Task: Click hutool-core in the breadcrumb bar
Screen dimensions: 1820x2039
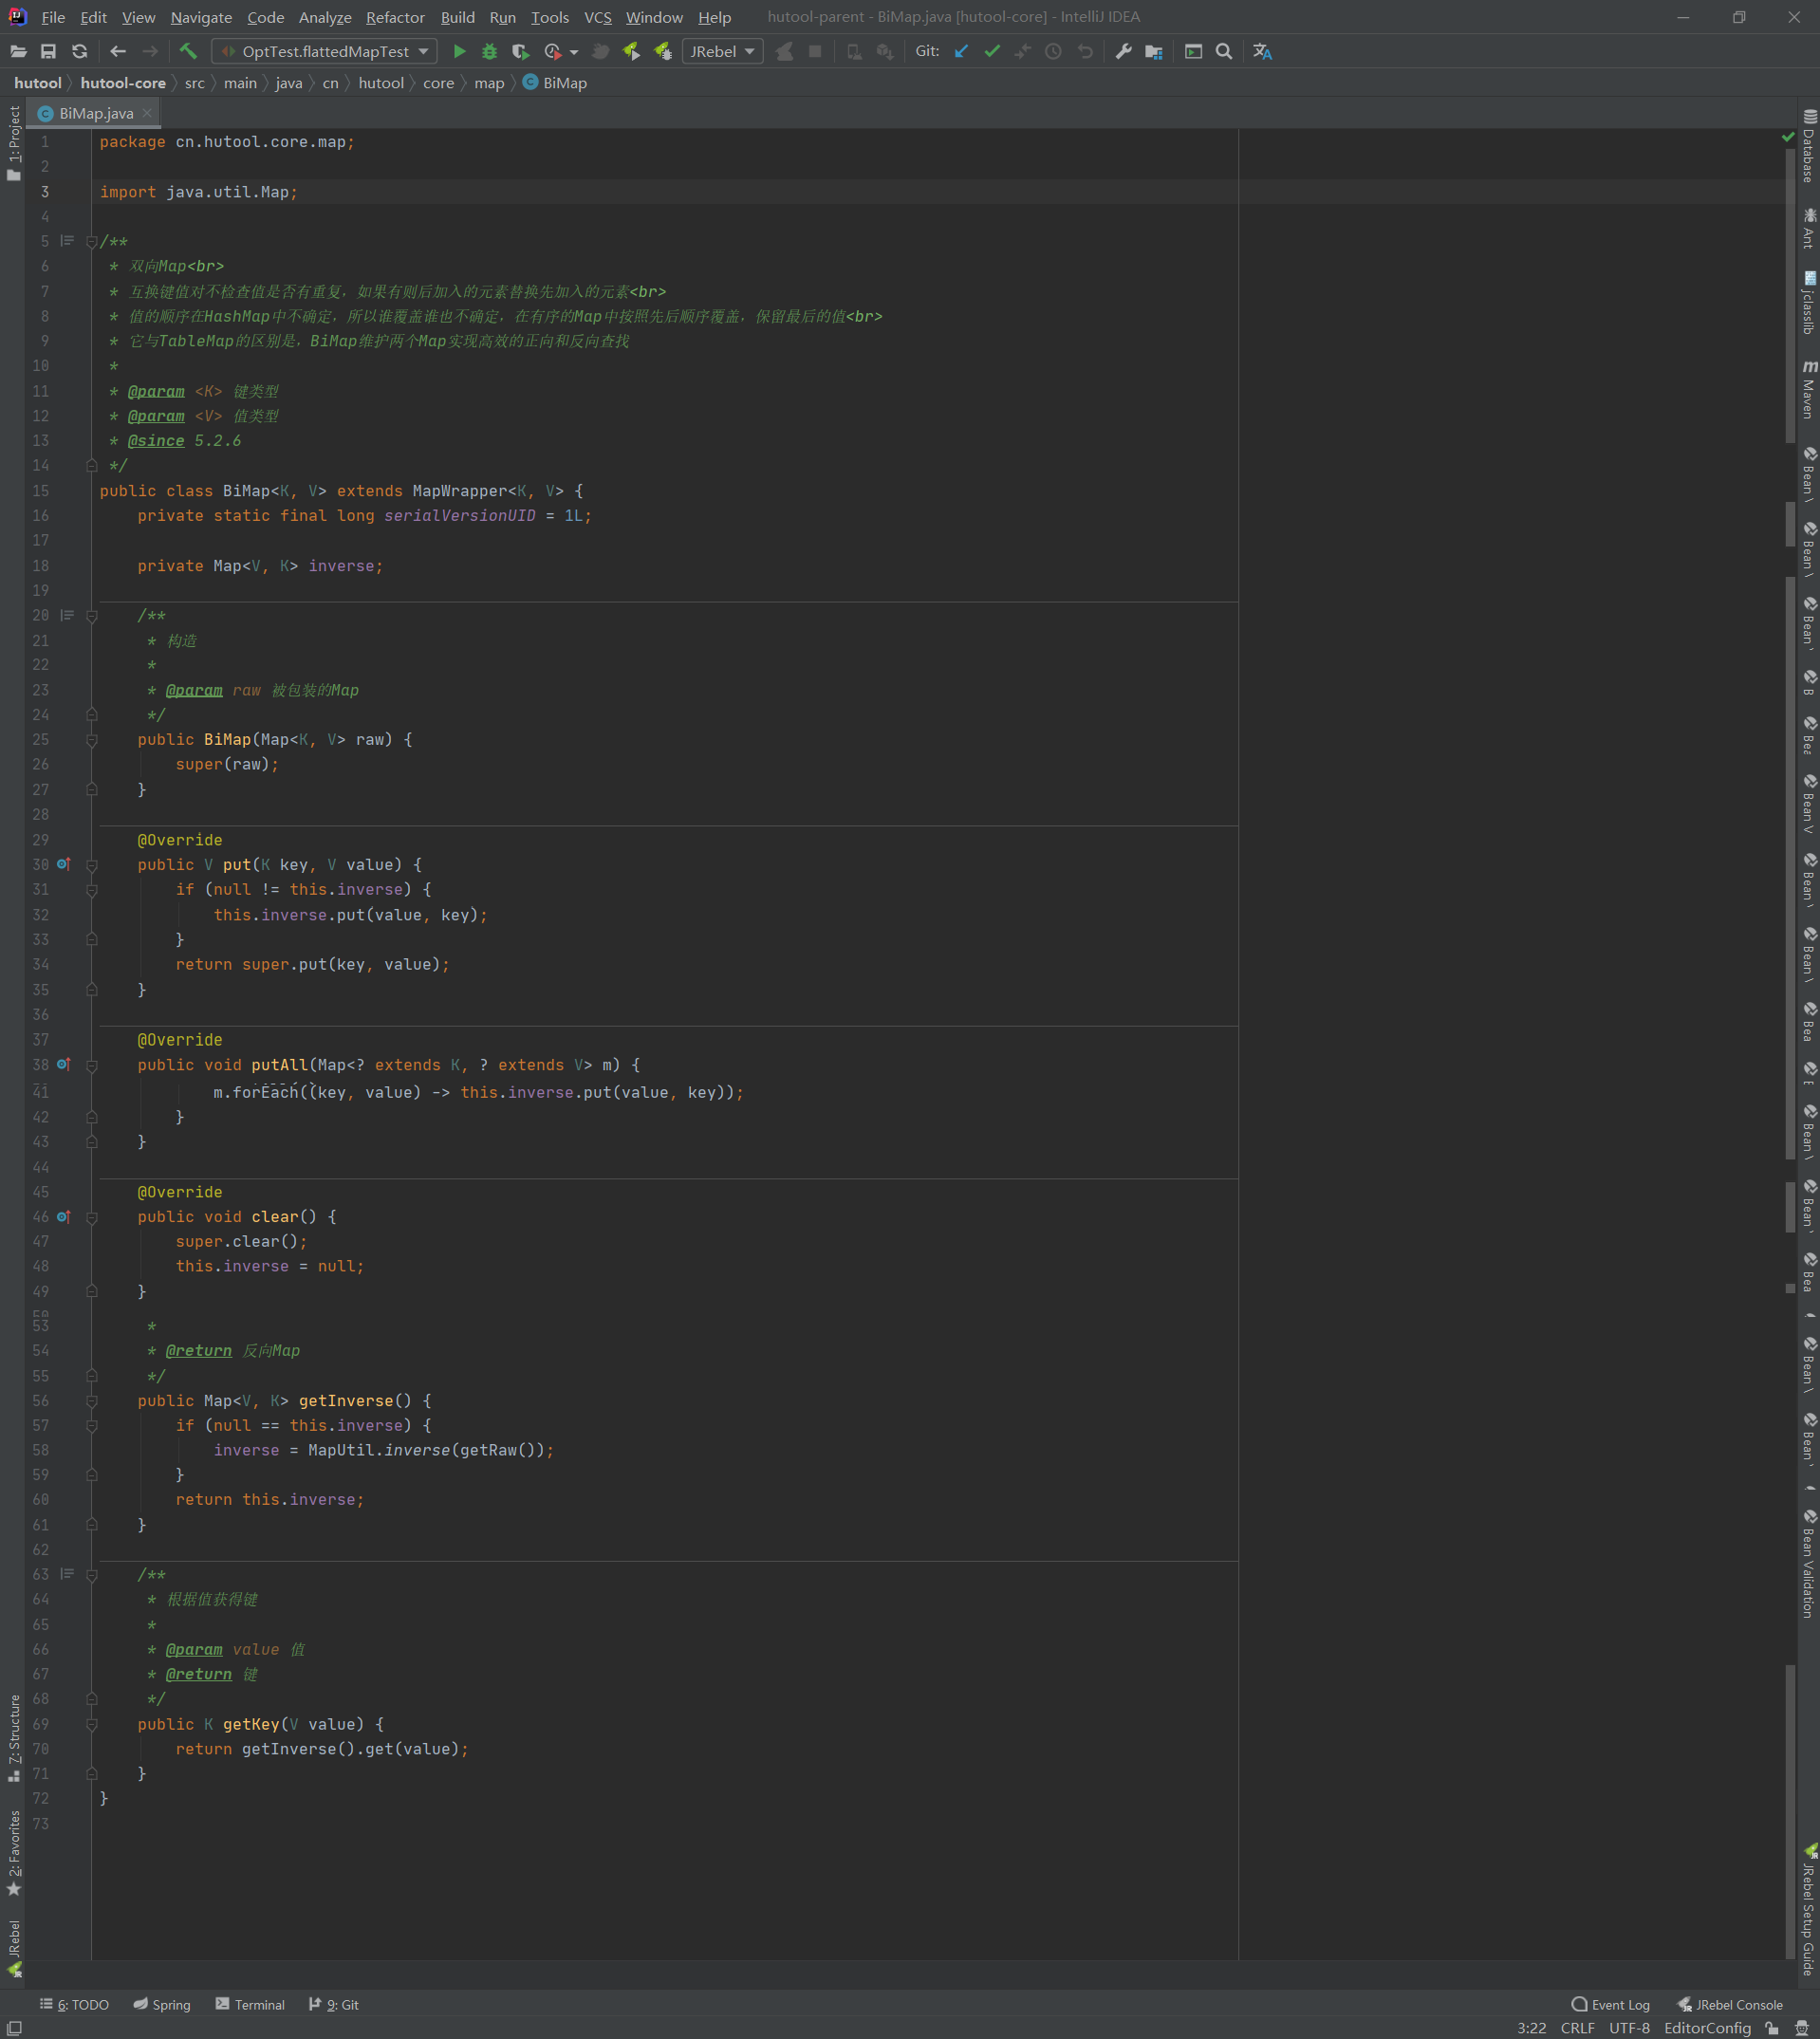Action: [x=123, y=83]
